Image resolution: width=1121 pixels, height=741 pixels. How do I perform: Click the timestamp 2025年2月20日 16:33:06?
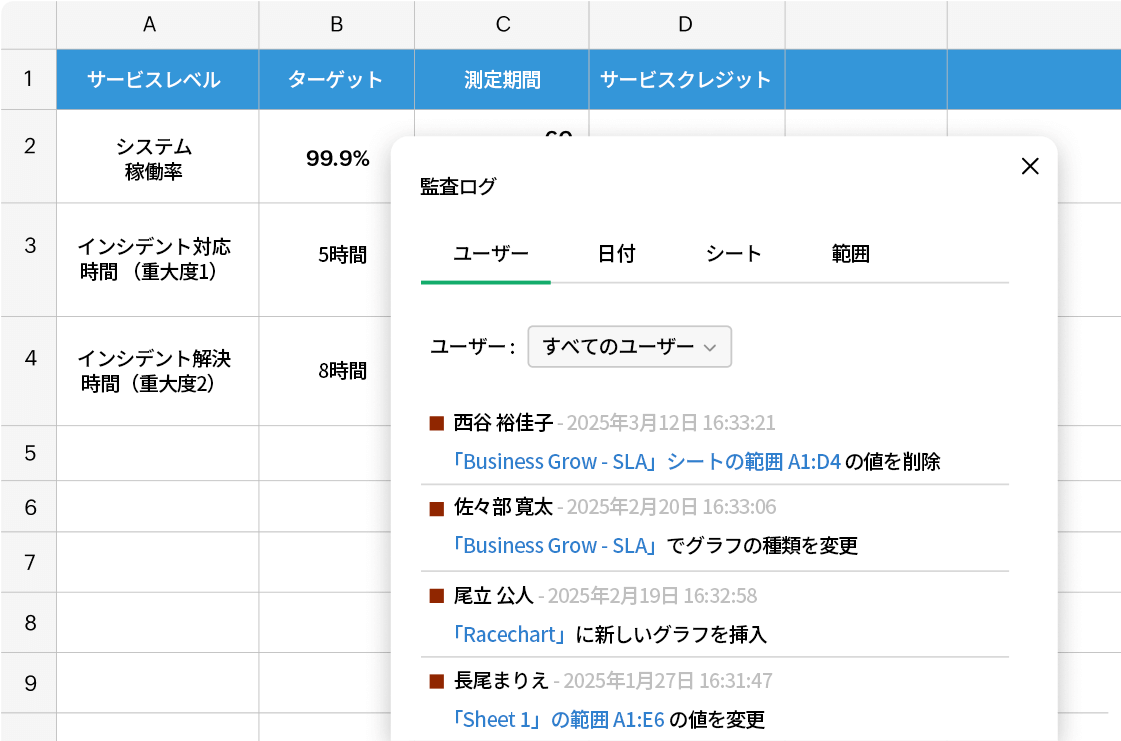pyautogui.click(x=671, y=507)
